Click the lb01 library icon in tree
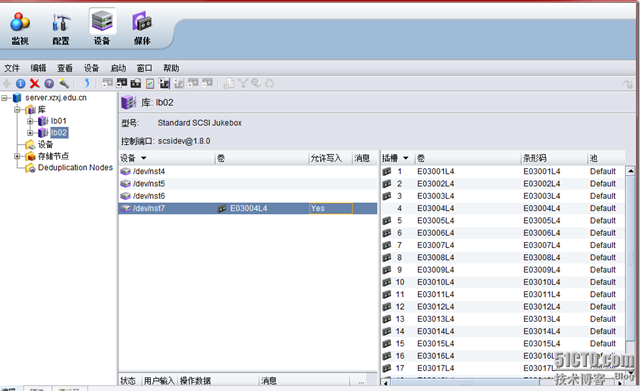Viewport: 640px width, 391px height. point(43,121)
